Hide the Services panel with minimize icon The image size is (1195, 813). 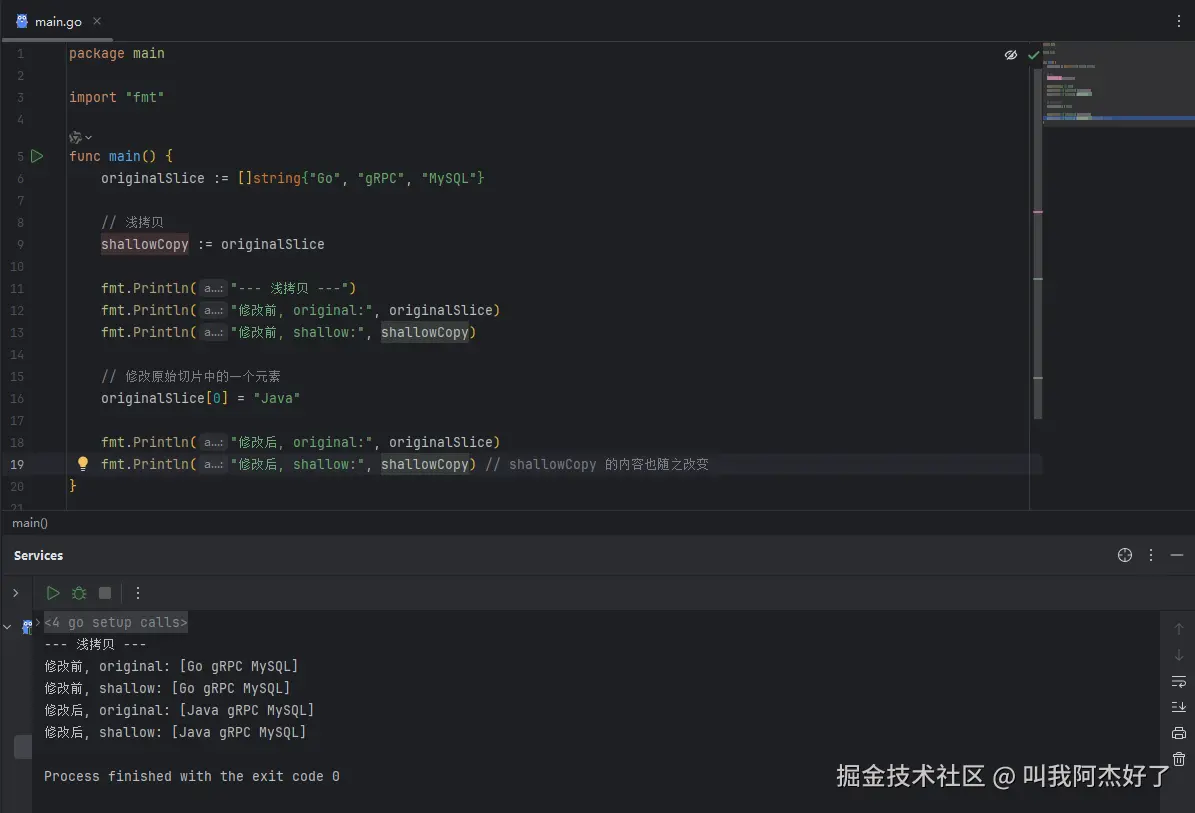click(x=1177, y=555)
